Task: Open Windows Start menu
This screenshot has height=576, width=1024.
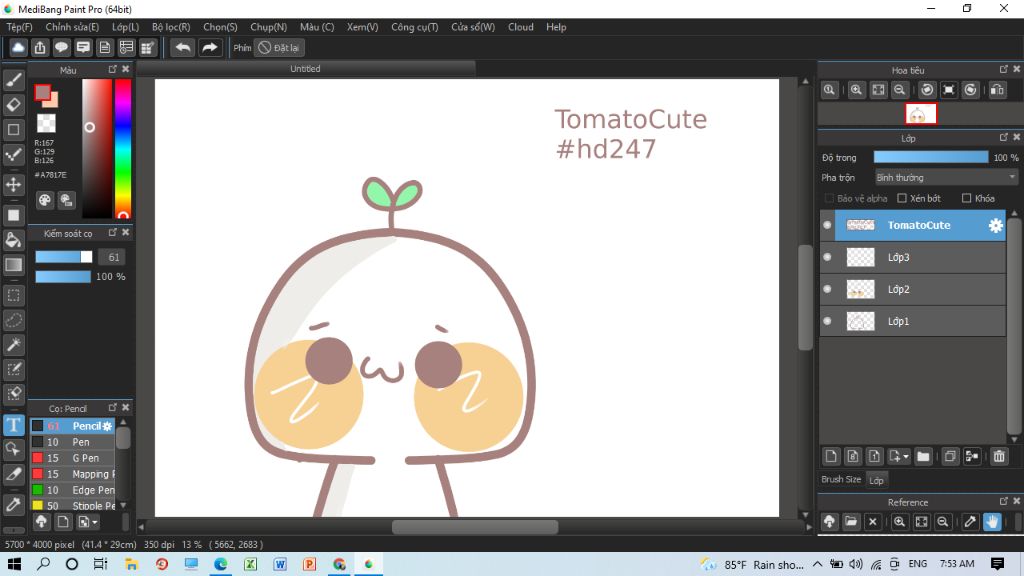Action: tap(14, 564)
